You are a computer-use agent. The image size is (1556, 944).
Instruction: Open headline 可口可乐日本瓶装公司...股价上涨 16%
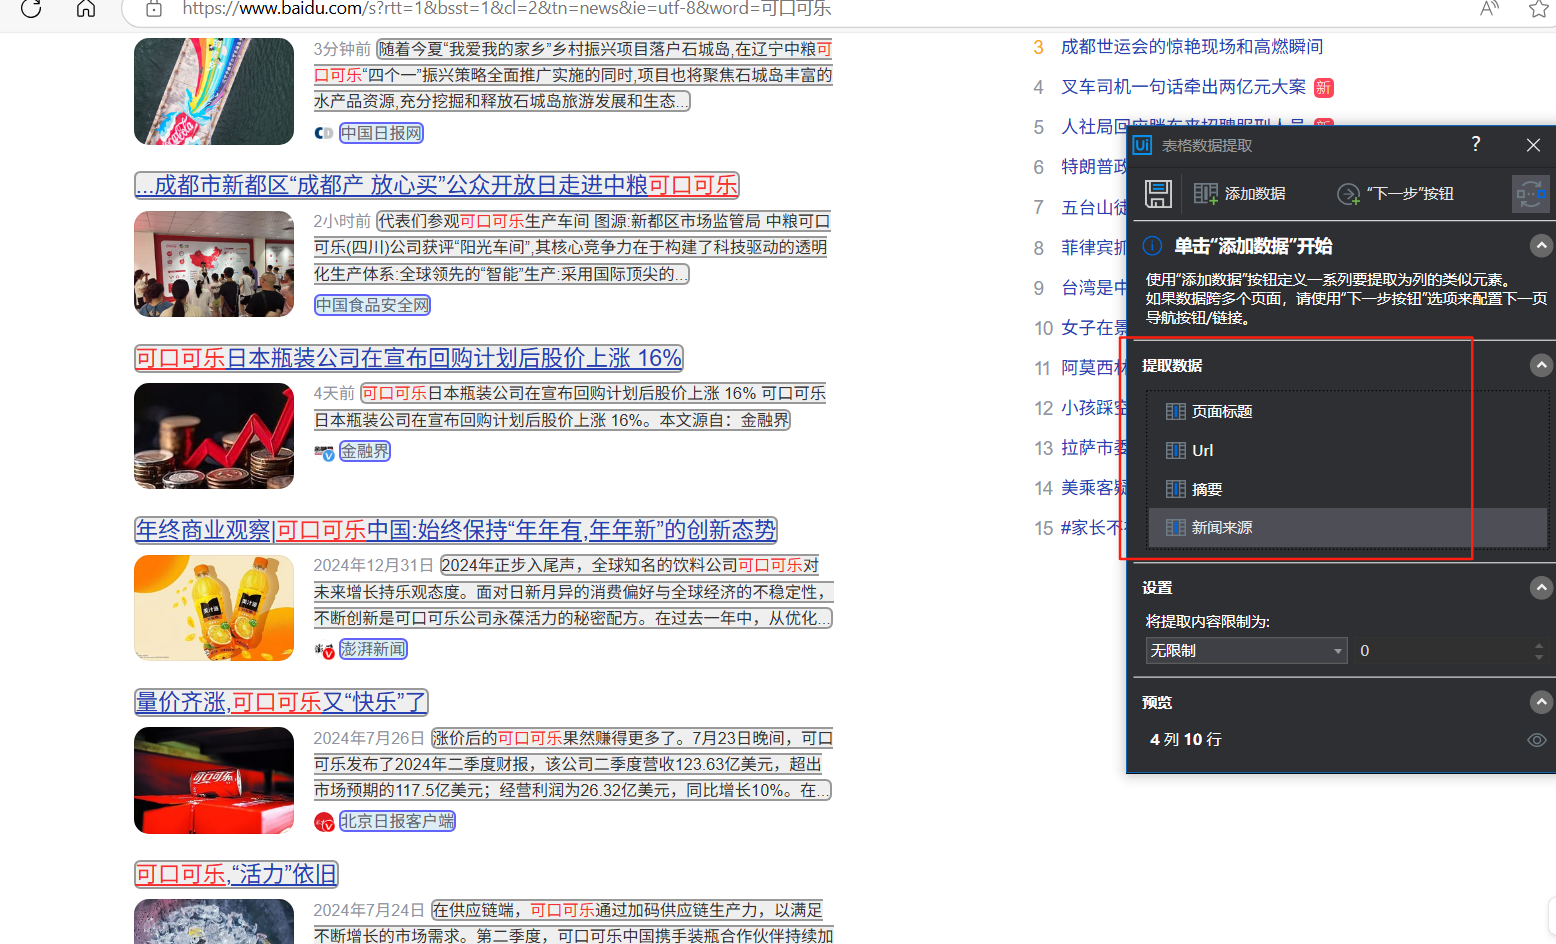409,358
